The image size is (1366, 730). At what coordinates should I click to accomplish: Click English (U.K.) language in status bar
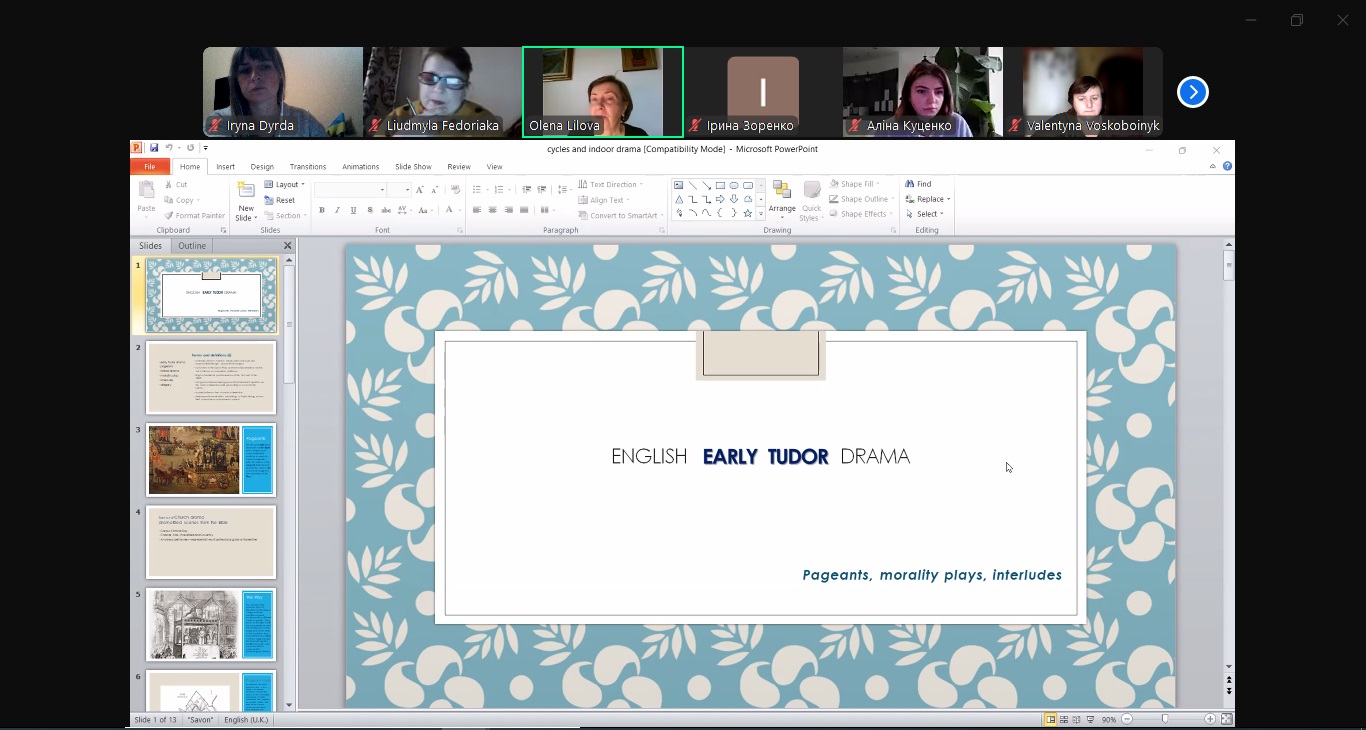pyautogui.click(x=246, y=720)
